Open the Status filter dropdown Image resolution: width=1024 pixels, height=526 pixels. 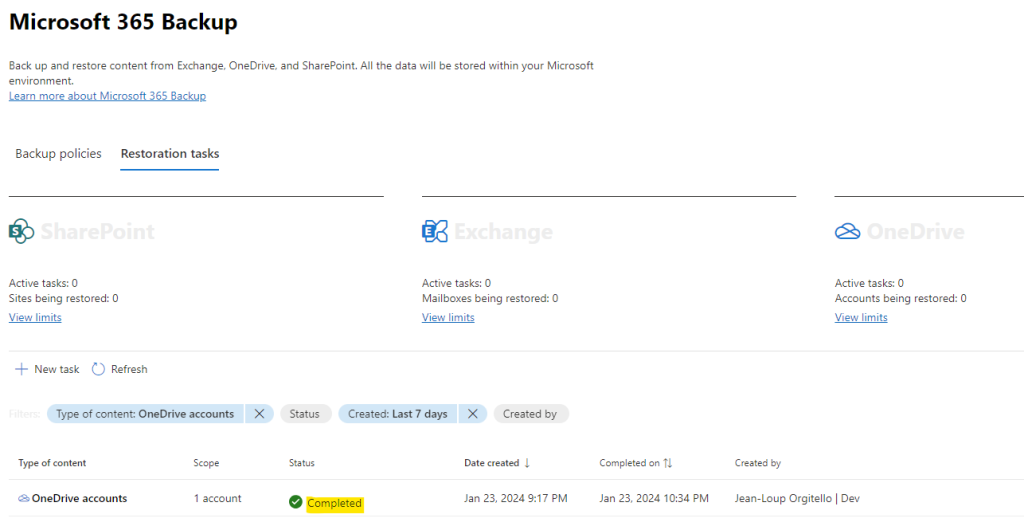pos(306,414)
